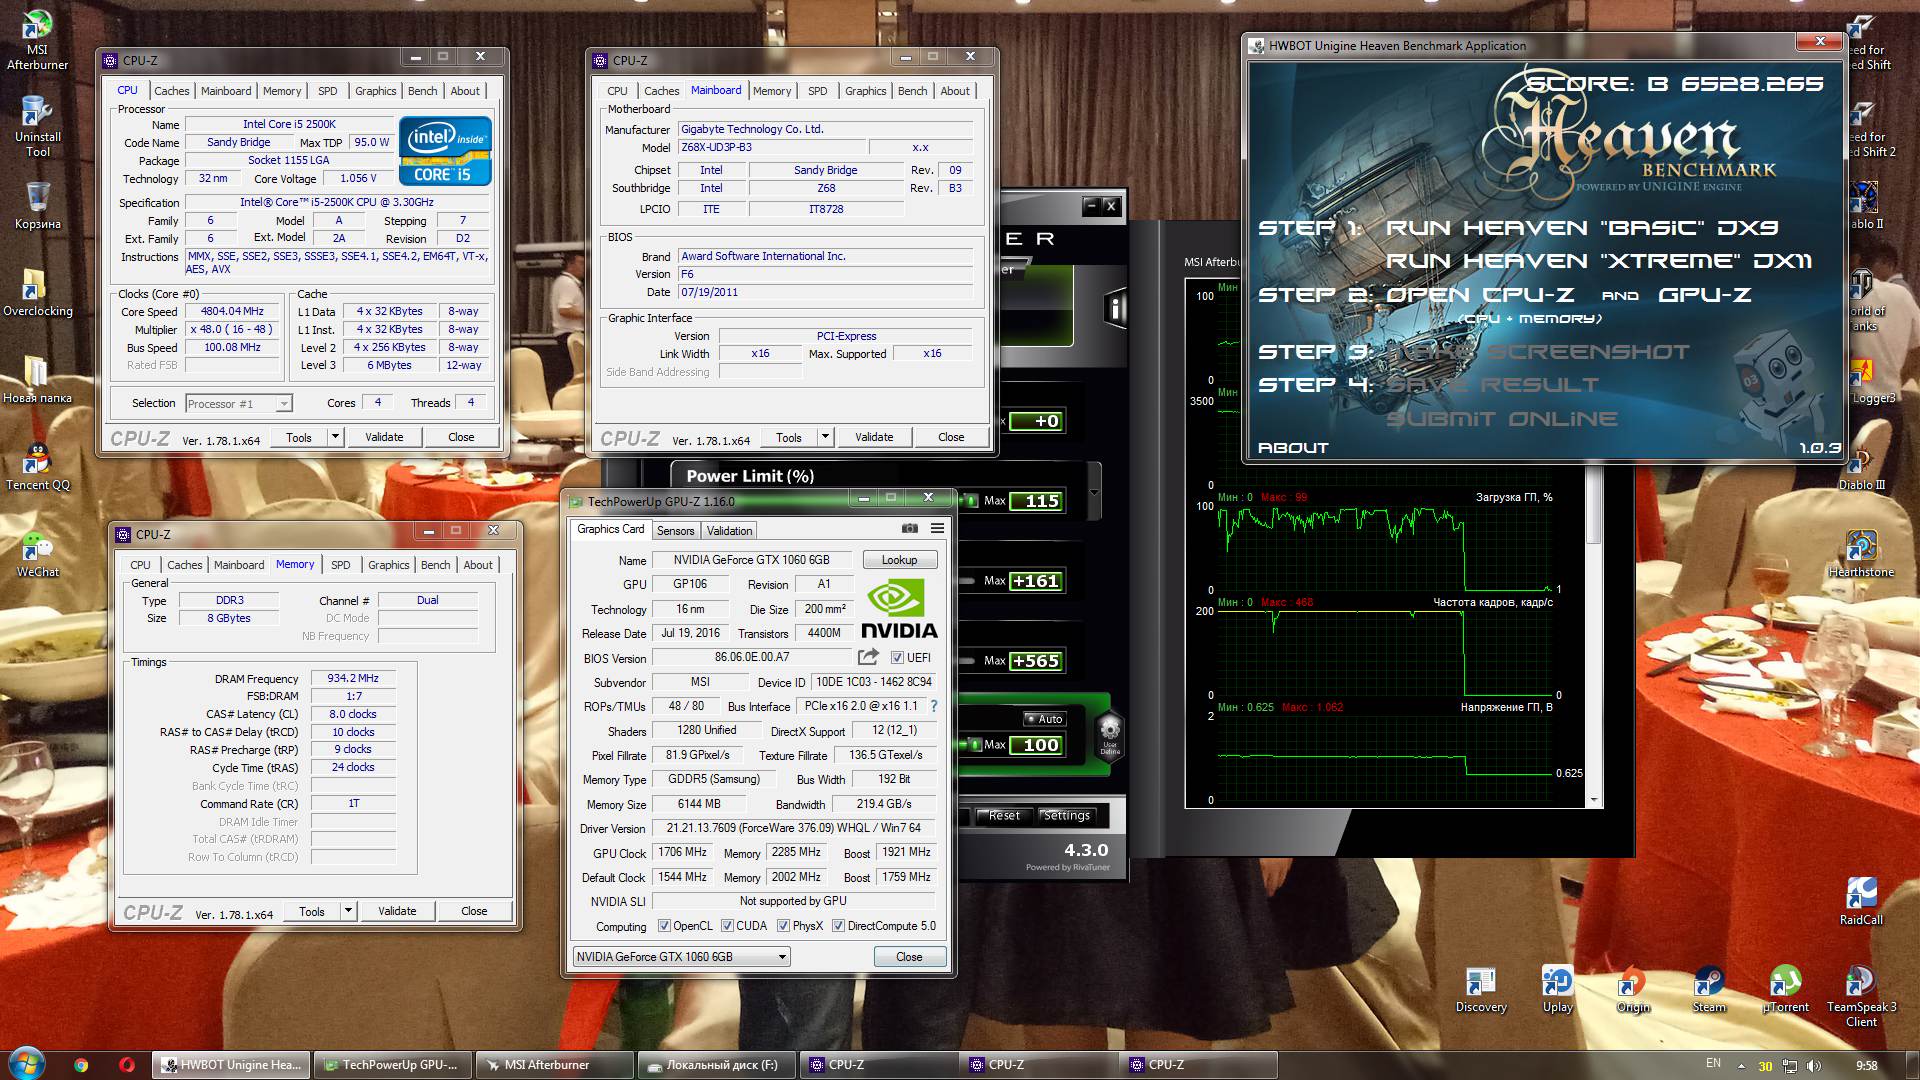Open the MSI Afterburner desktop shortcut
1920x1080 pixels.
click(37, 40)
